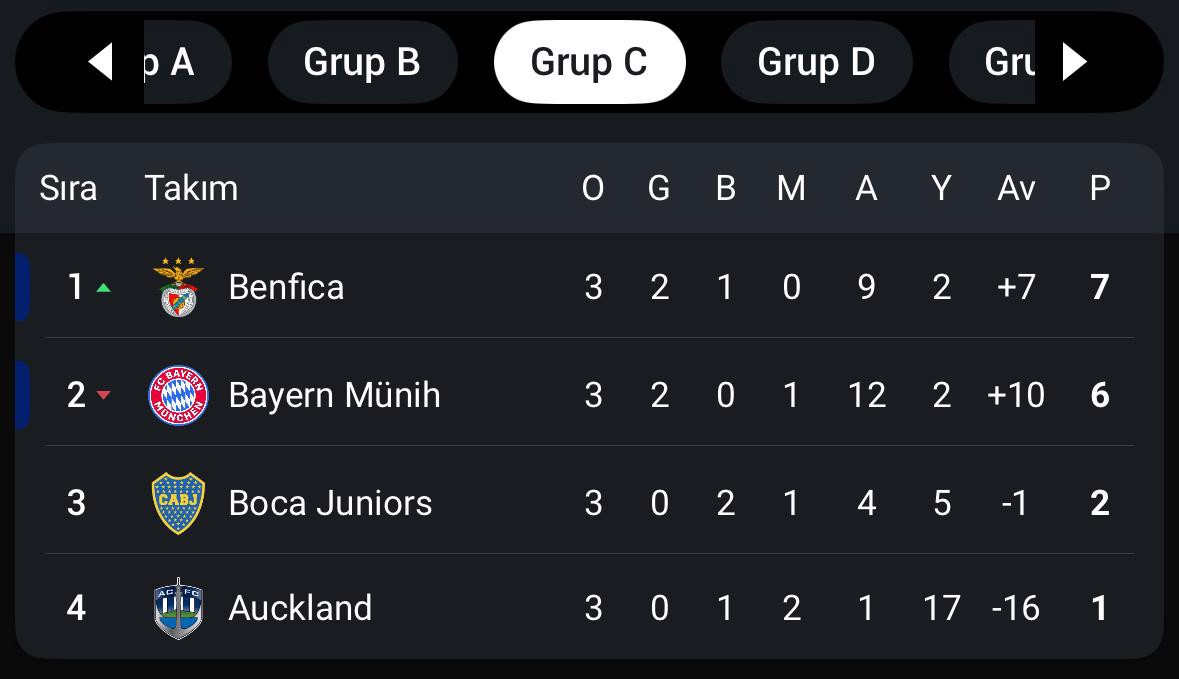This screenshot has height=679, width=1179.
Task: Open the Benfica team name link
Action: (x=286, y=287)
